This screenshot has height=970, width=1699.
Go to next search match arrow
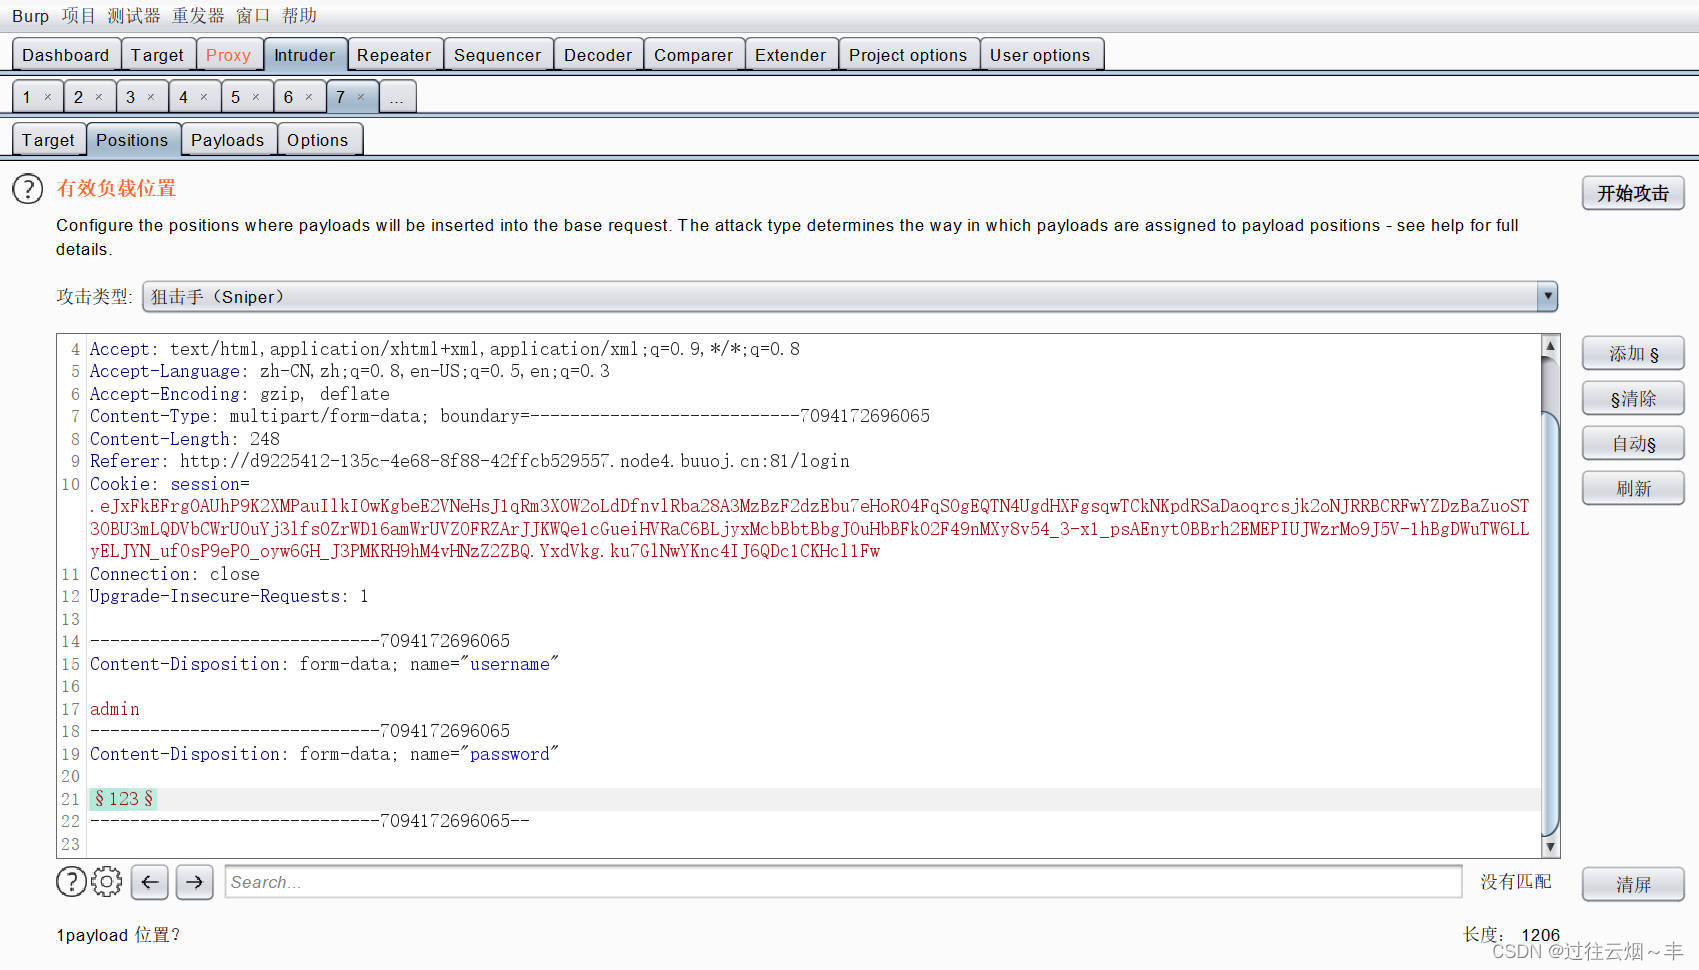(195, 882)
